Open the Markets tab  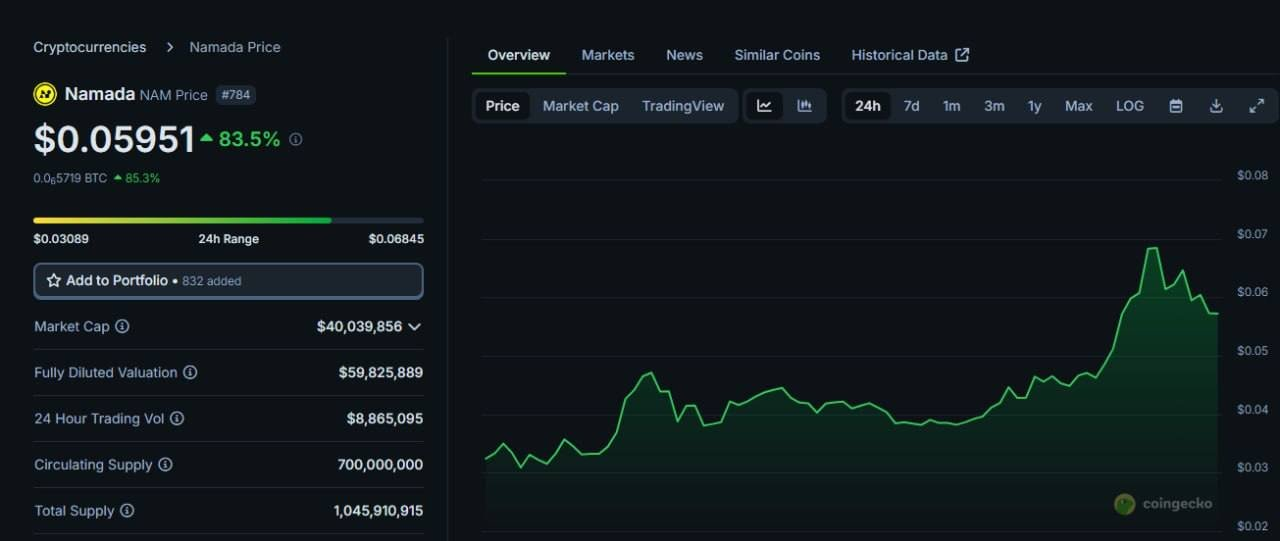tap(608, 55)
